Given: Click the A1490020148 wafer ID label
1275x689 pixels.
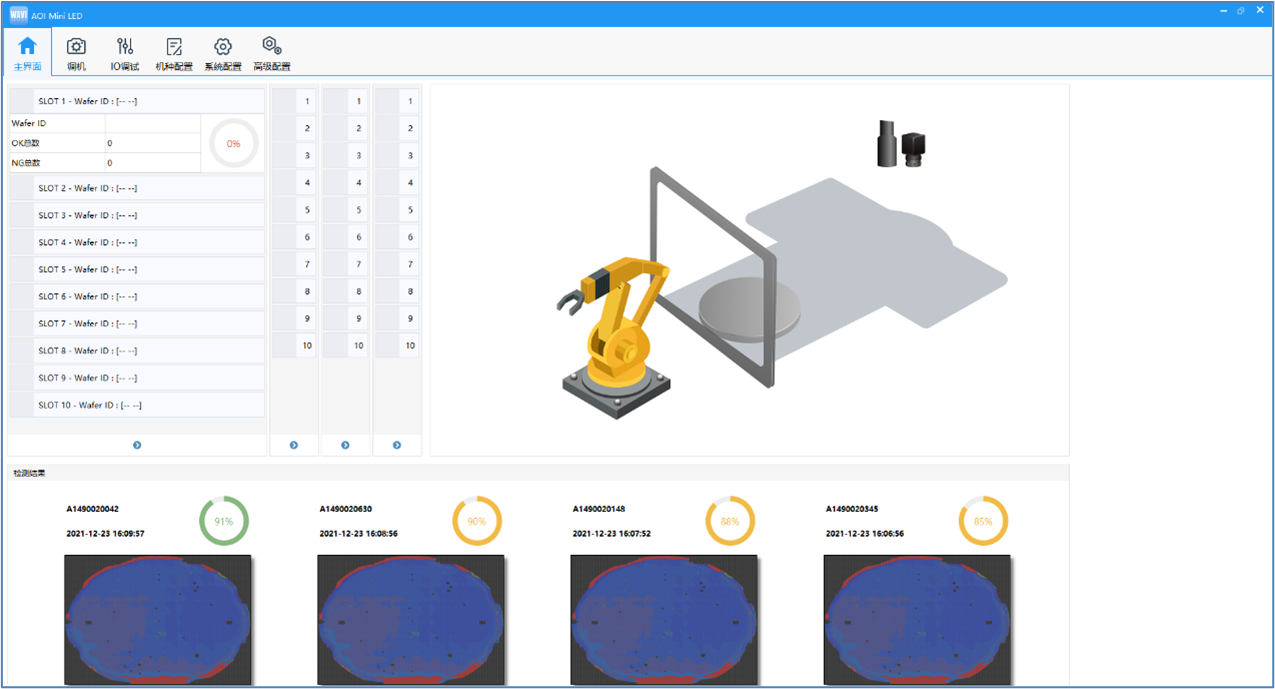Looking at the screenshot, I should 599,509.
